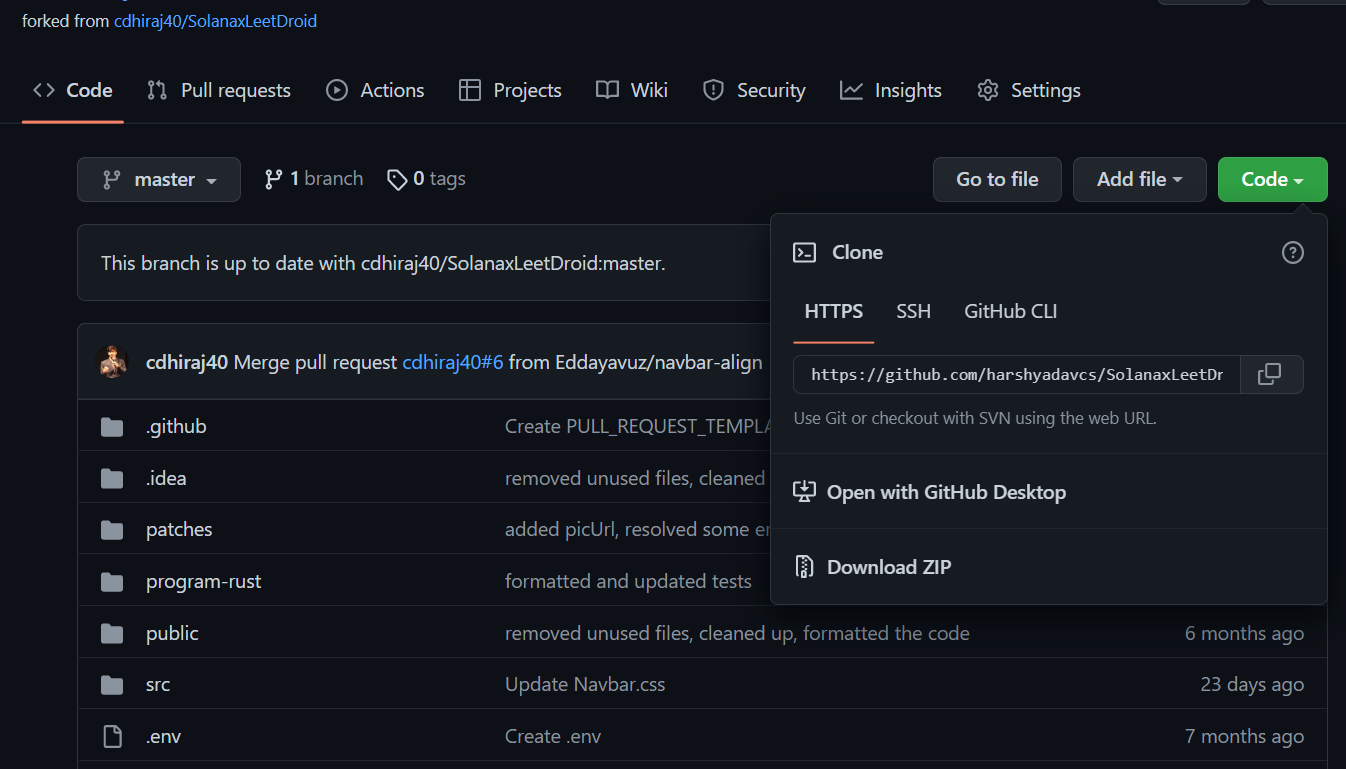This screenshot has height=769, width=1346.
Task: Open the Projects tab
Action: tap(510, 90)
